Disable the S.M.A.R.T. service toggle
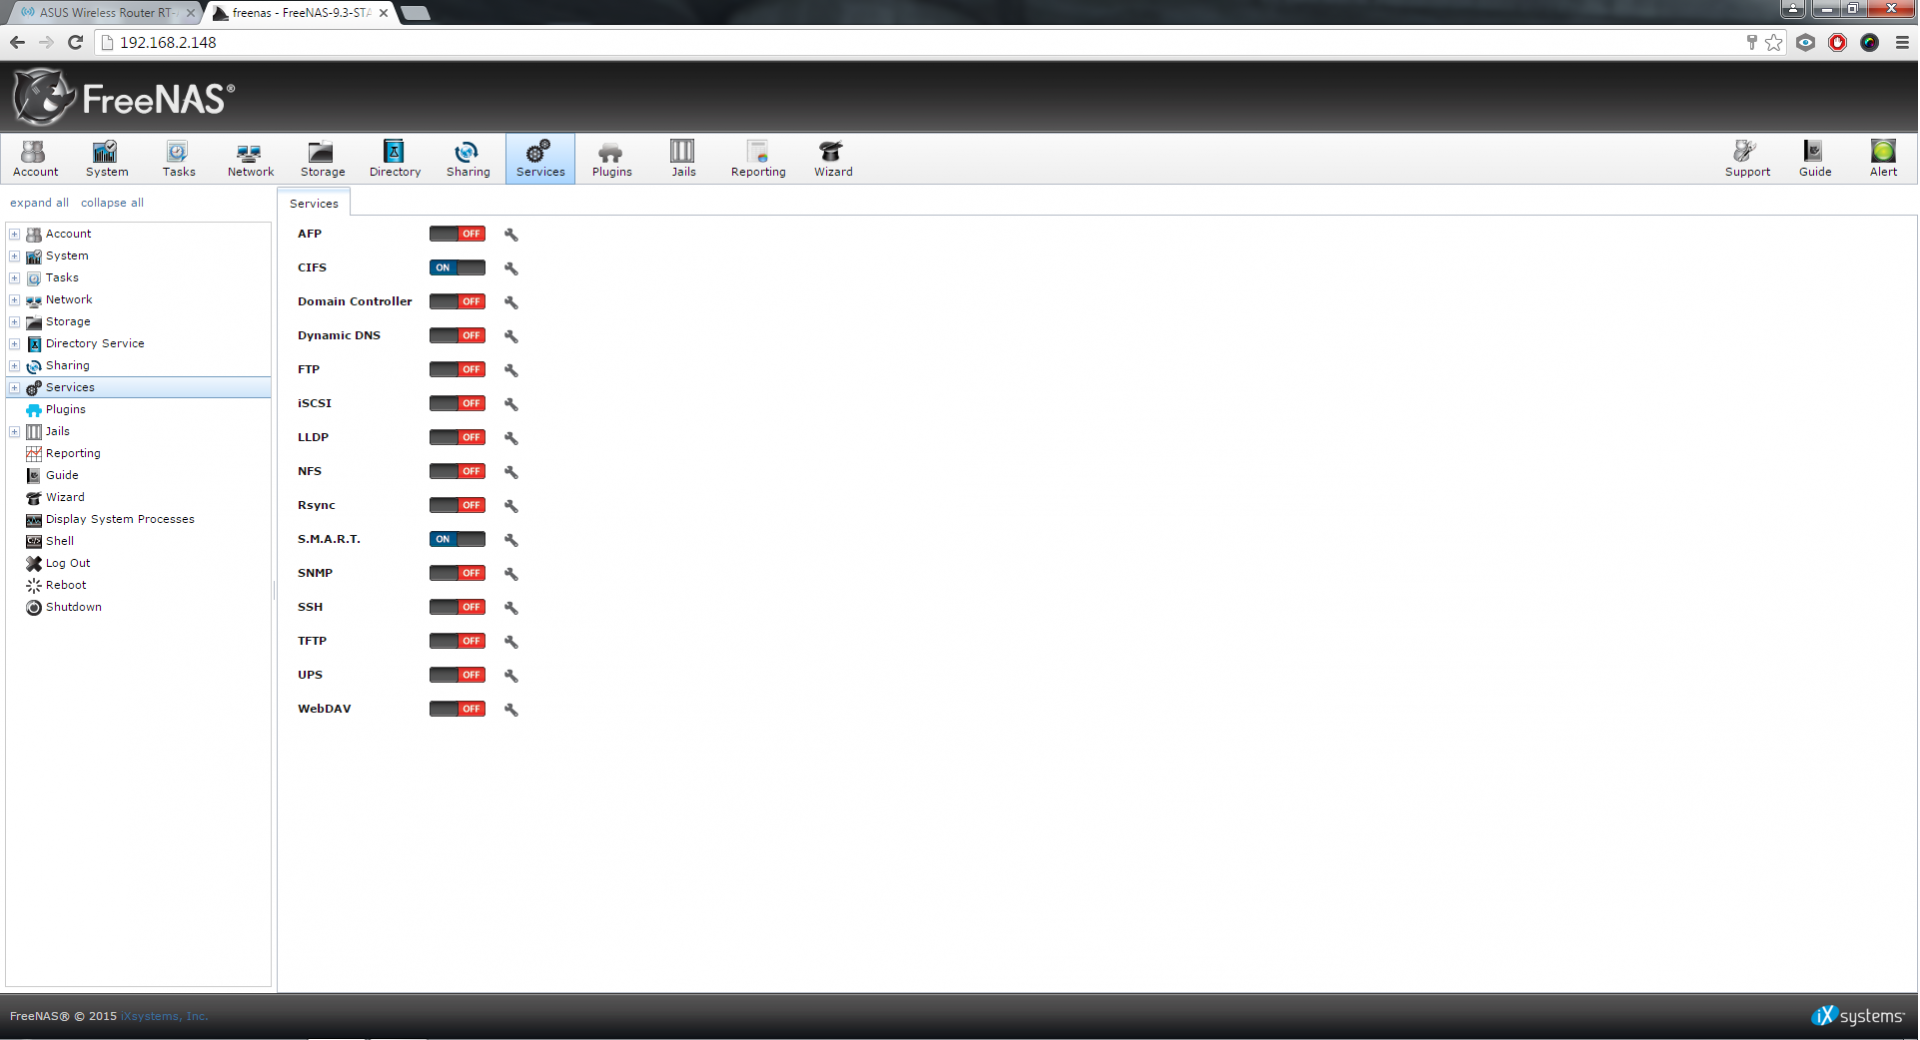 457,540
